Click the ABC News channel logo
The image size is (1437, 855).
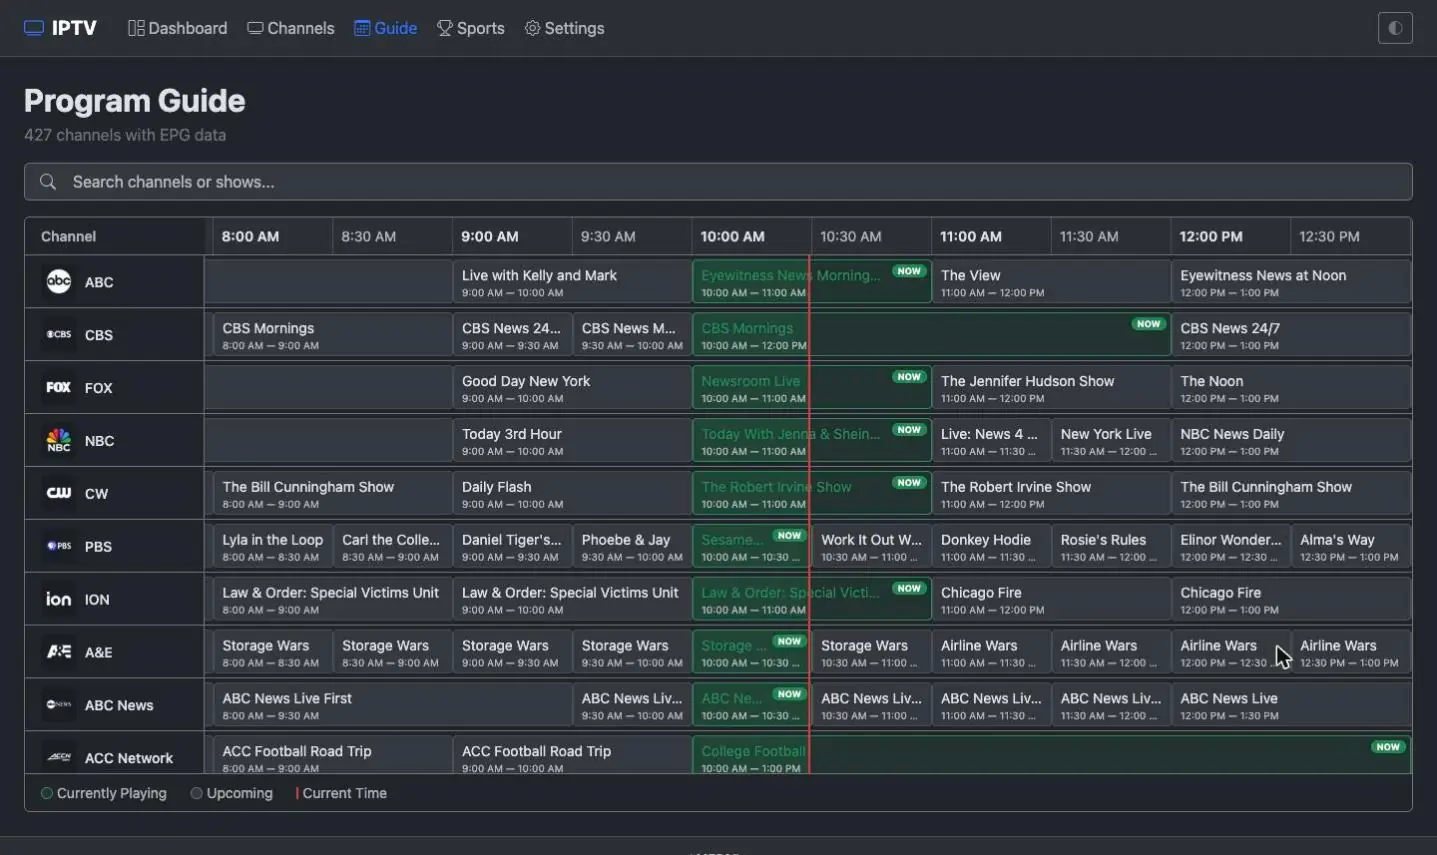coord(59,705)
